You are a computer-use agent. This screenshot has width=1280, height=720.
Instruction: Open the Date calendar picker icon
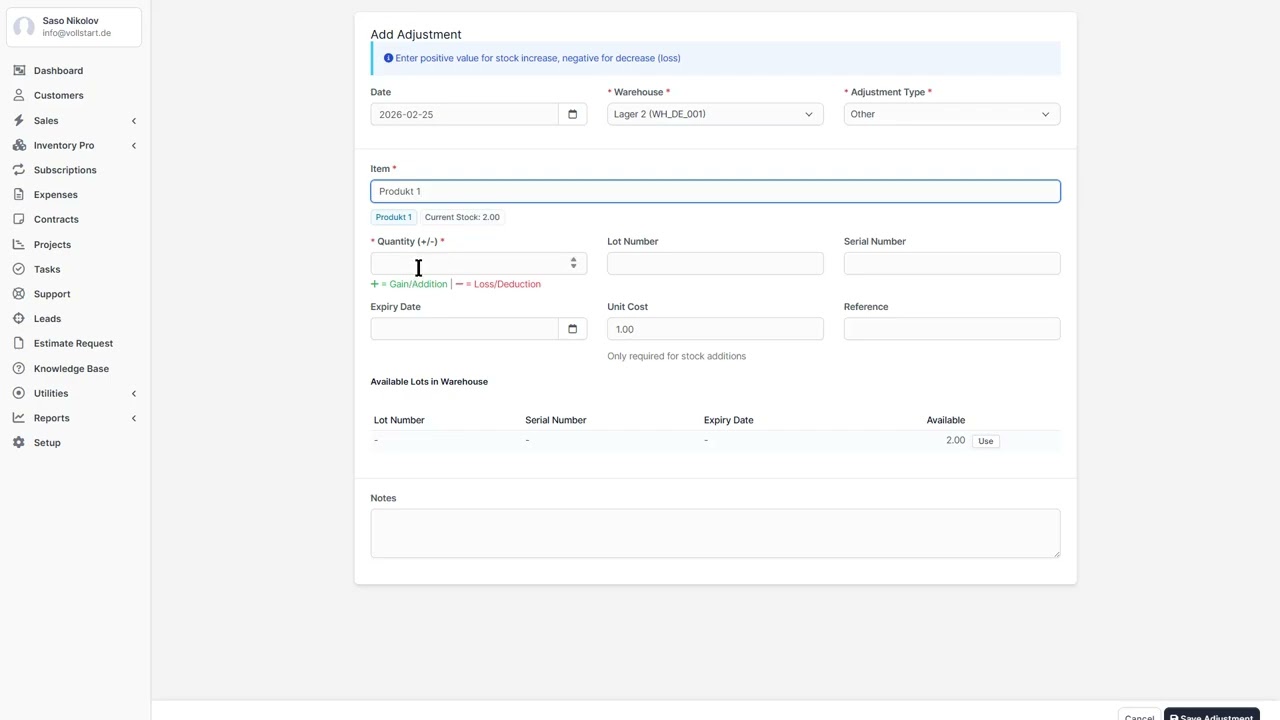tap(572, 114)
